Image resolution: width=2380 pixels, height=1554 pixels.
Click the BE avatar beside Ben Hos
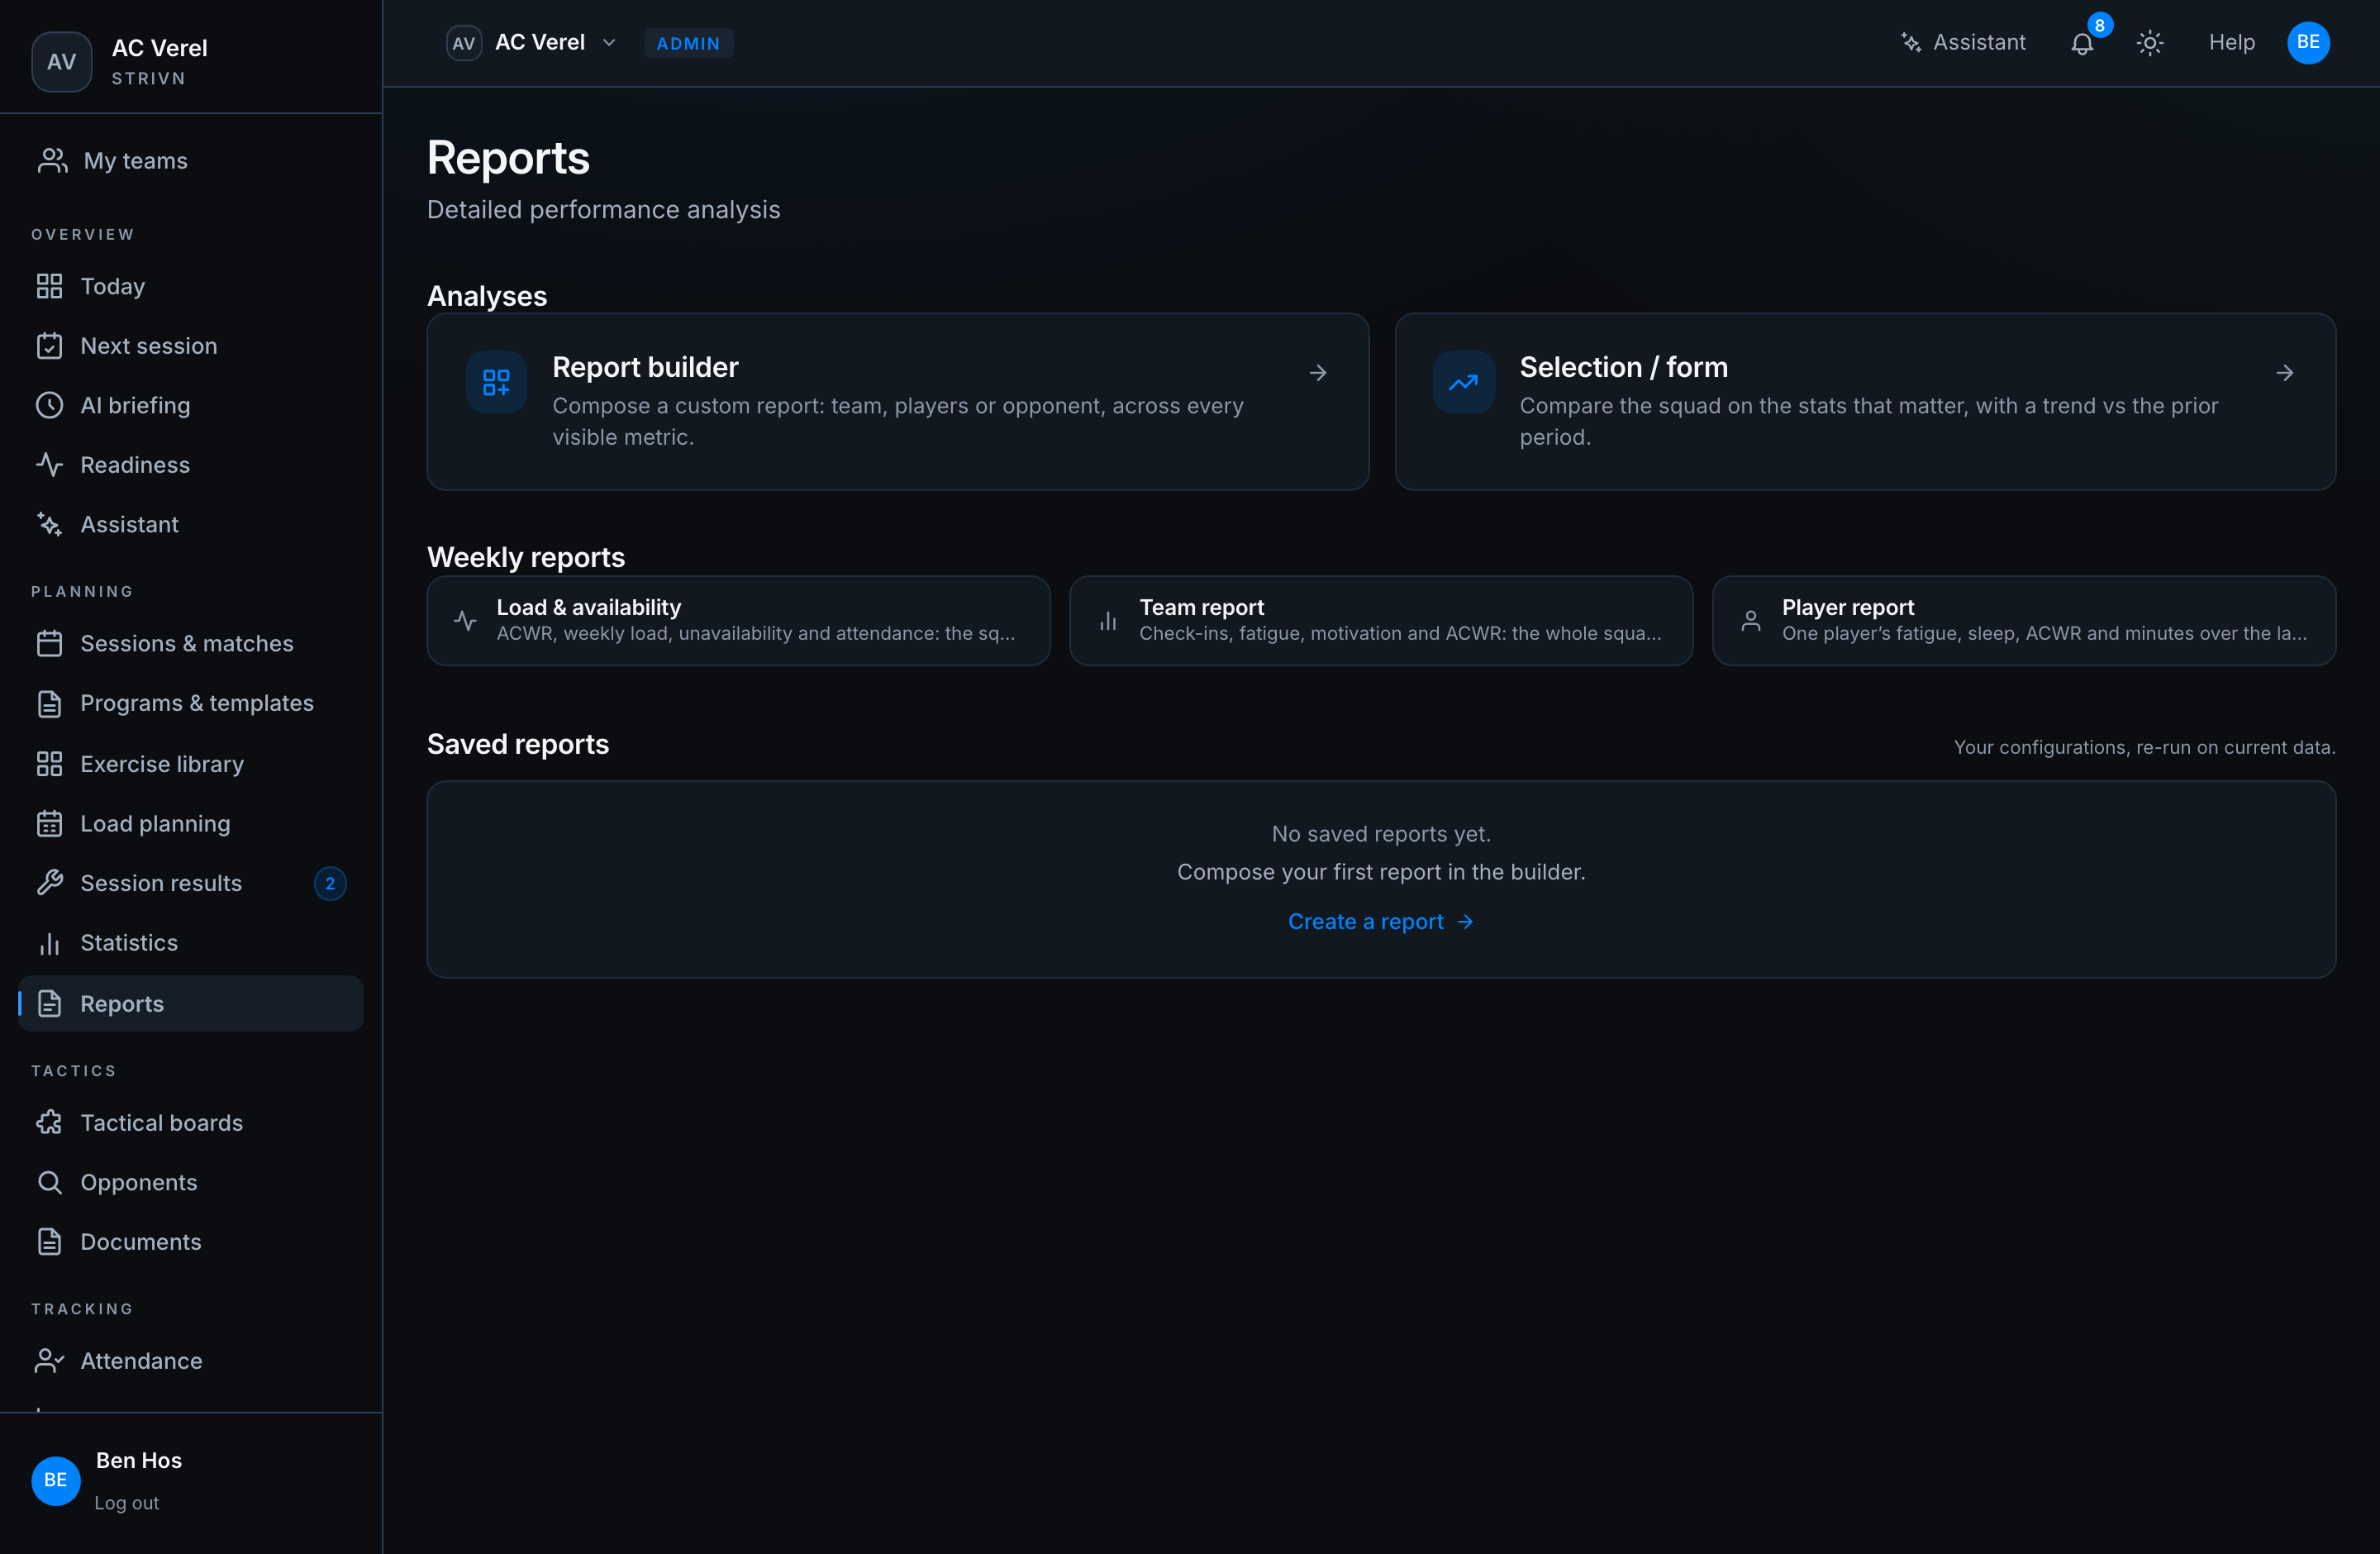pyautogui.click(x=55, y=1480)
